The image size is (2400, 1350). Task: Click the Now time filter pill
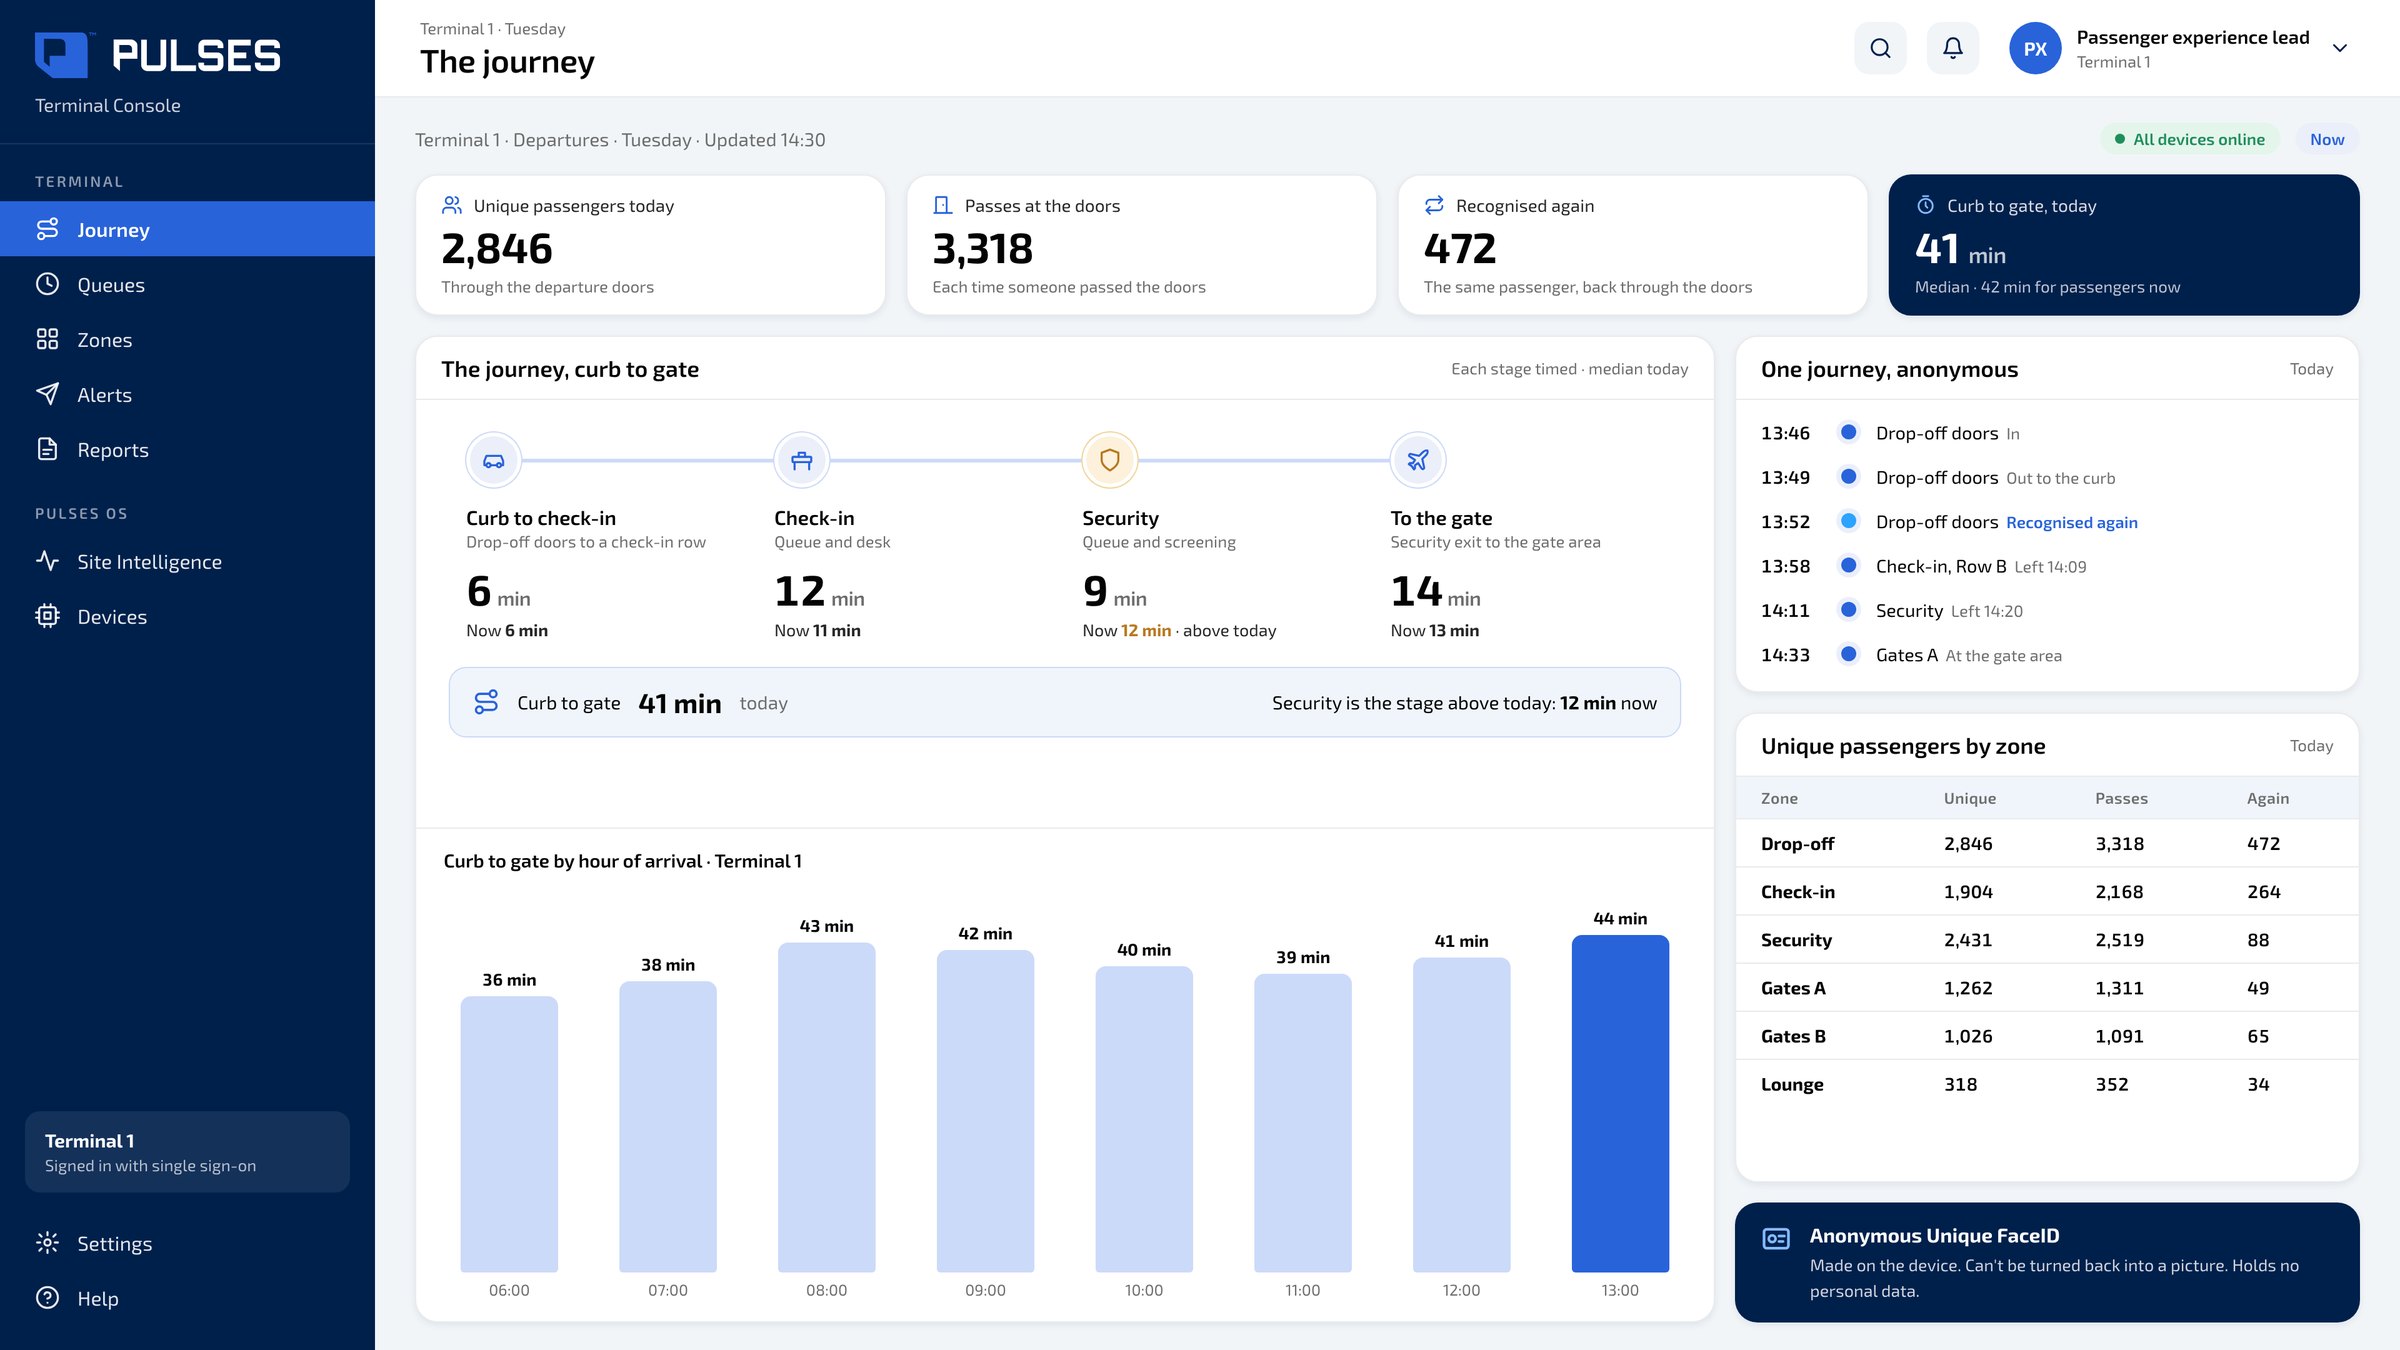(x=2326, y=139)
